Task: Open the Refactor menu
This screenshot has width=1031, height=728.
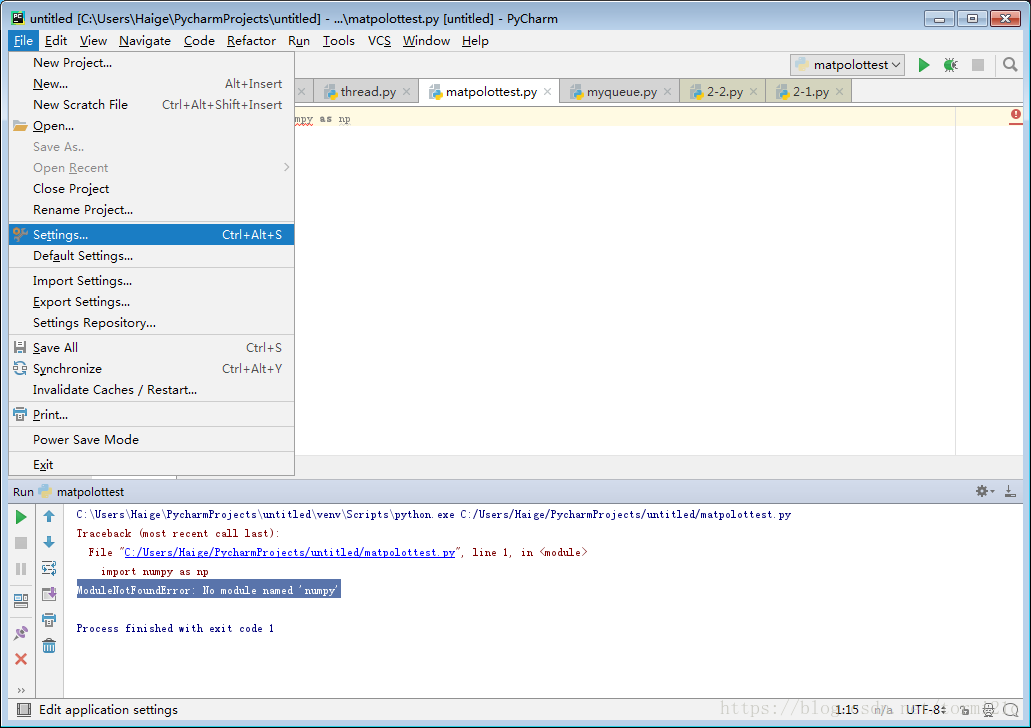Action: (x=251, y=41)
